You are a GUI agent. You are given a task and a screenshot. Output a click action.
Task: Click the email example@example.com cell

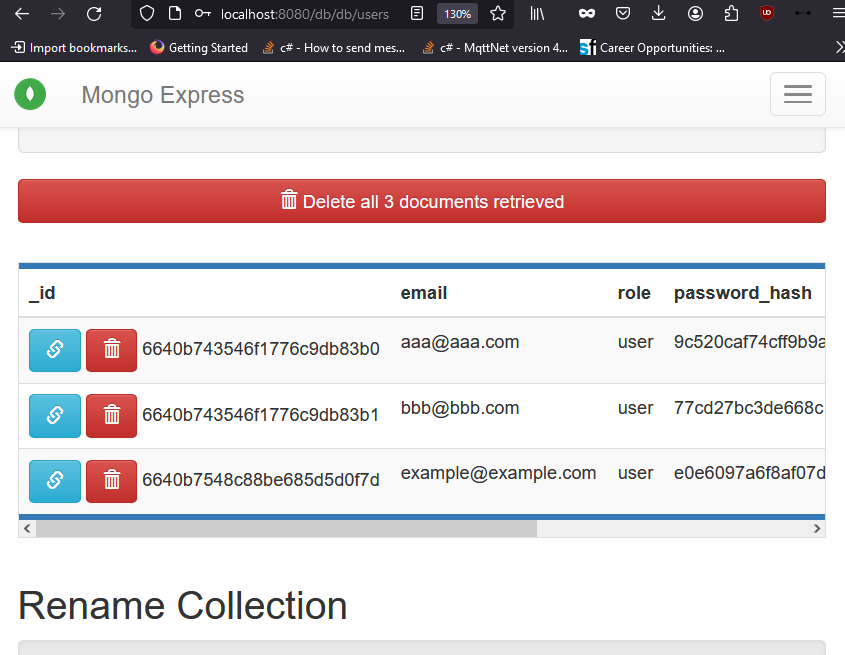[x=498, y=473]
